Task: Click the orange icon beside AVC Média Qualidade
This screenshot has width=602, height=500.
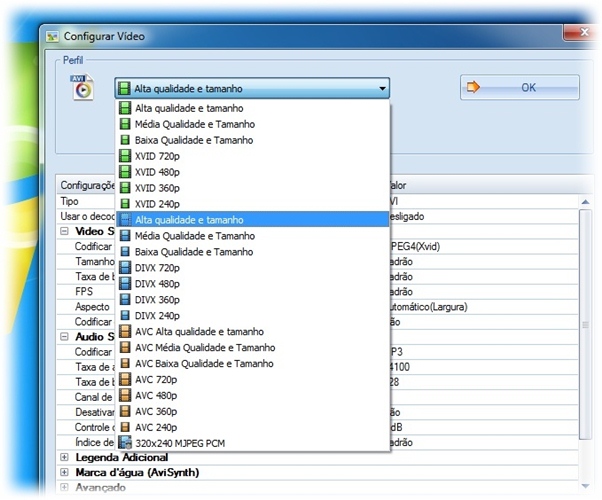Action: click(x=125, y=348)
